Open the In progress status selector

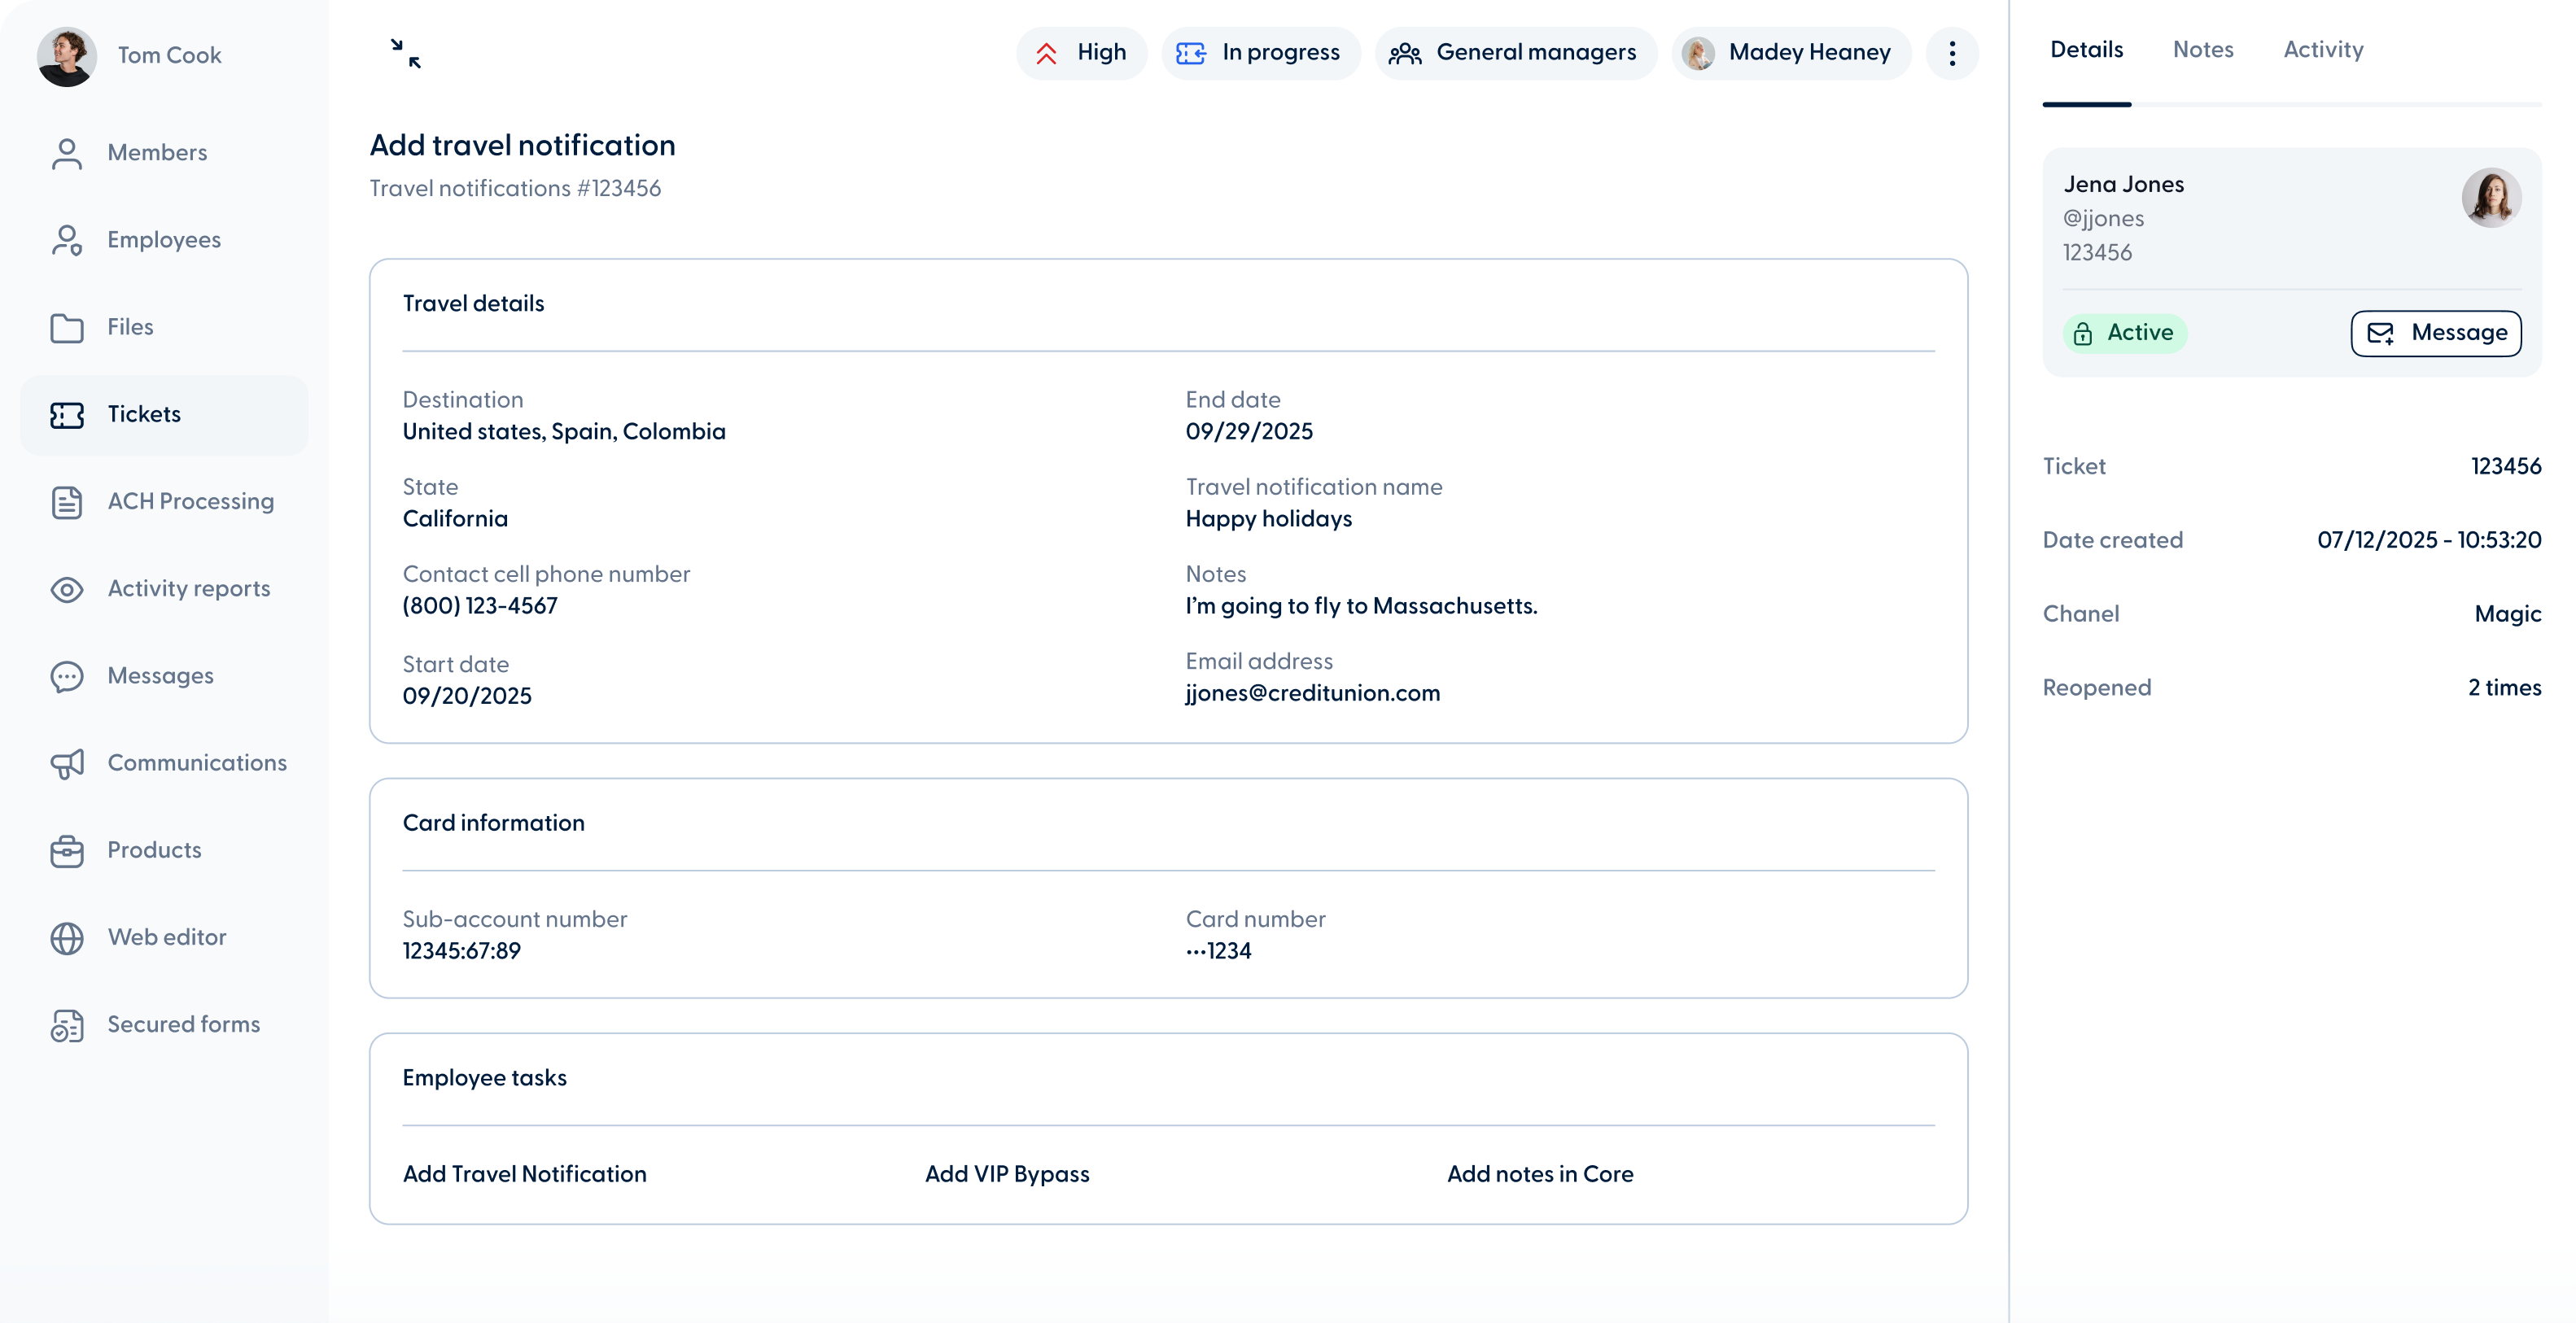point(1260,52)
